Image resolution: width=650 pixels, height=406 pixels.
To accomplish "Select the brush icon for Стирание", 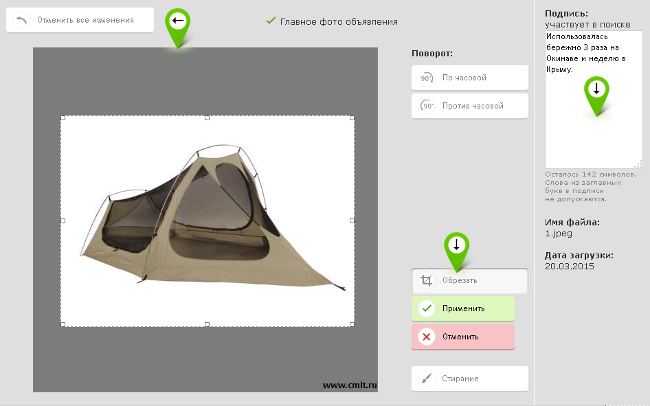I will pos(426,379).
